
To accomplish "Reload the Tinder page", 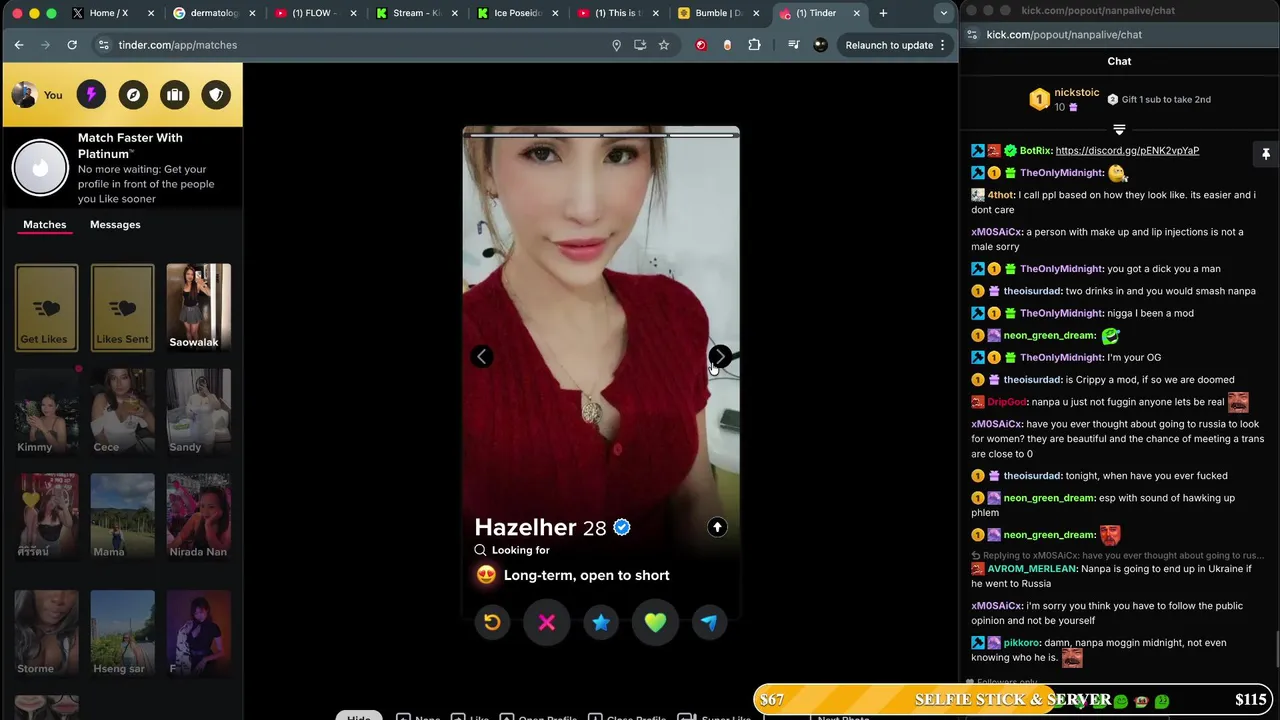I will tap(72, 45).
